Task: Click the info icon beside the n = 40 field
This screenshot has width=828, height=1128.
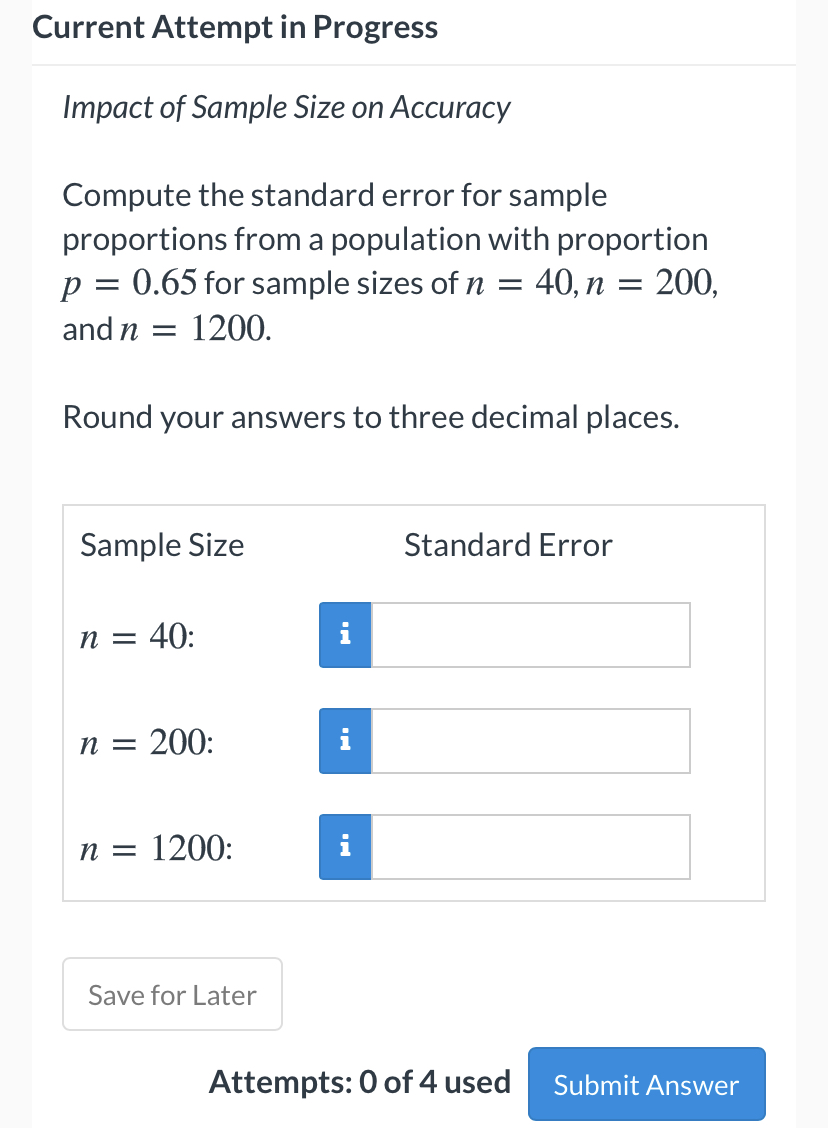Action: tap(344, 634)
